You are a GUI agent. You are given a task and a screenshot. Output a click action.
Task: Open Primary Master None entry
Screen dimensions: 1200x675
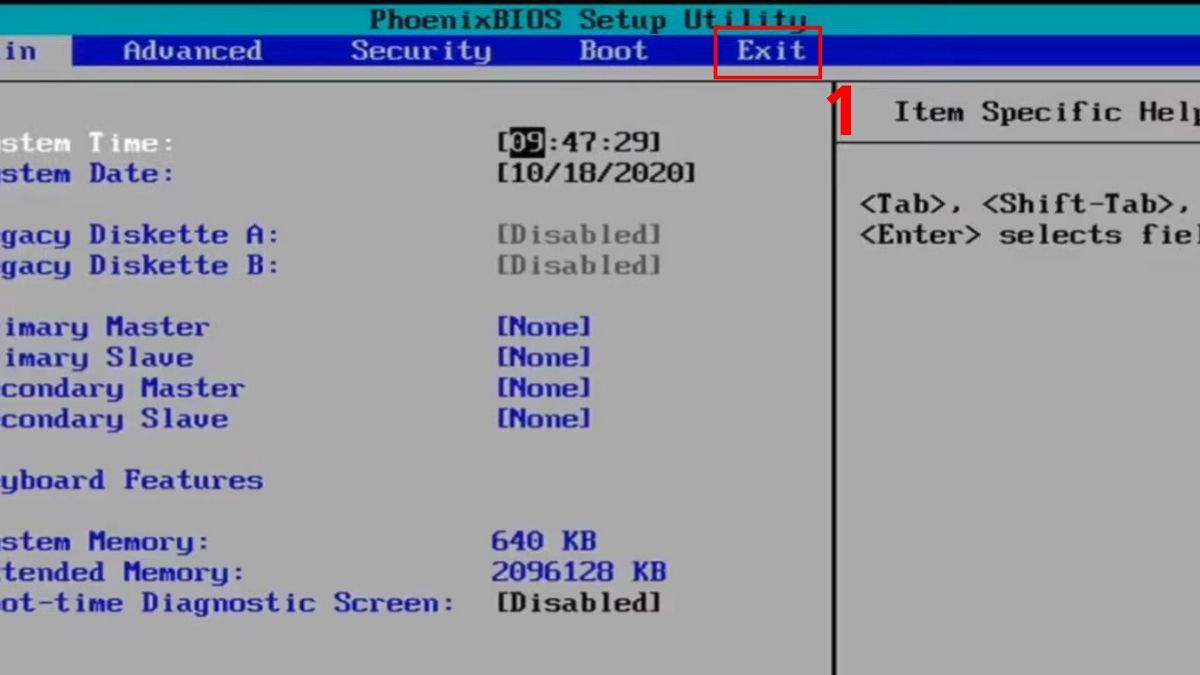pyautogui.click(x=544, y=327)
